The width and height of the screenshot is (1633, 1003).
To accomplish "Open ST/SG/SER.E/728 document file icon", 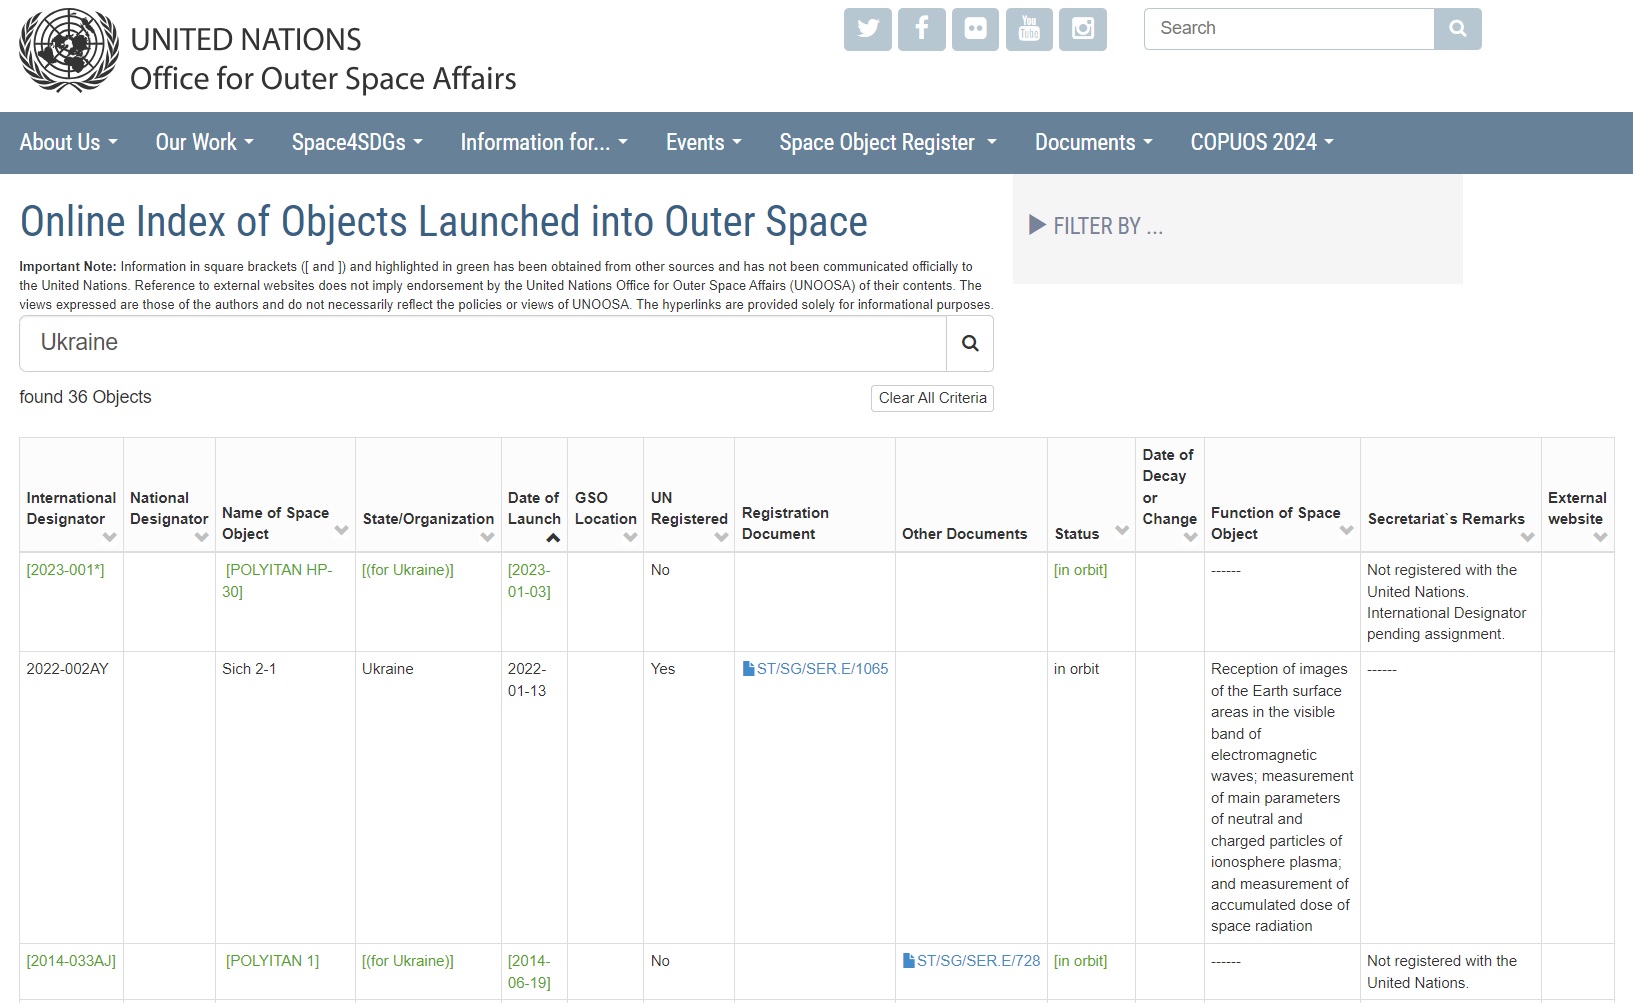I will coord(908,961).
